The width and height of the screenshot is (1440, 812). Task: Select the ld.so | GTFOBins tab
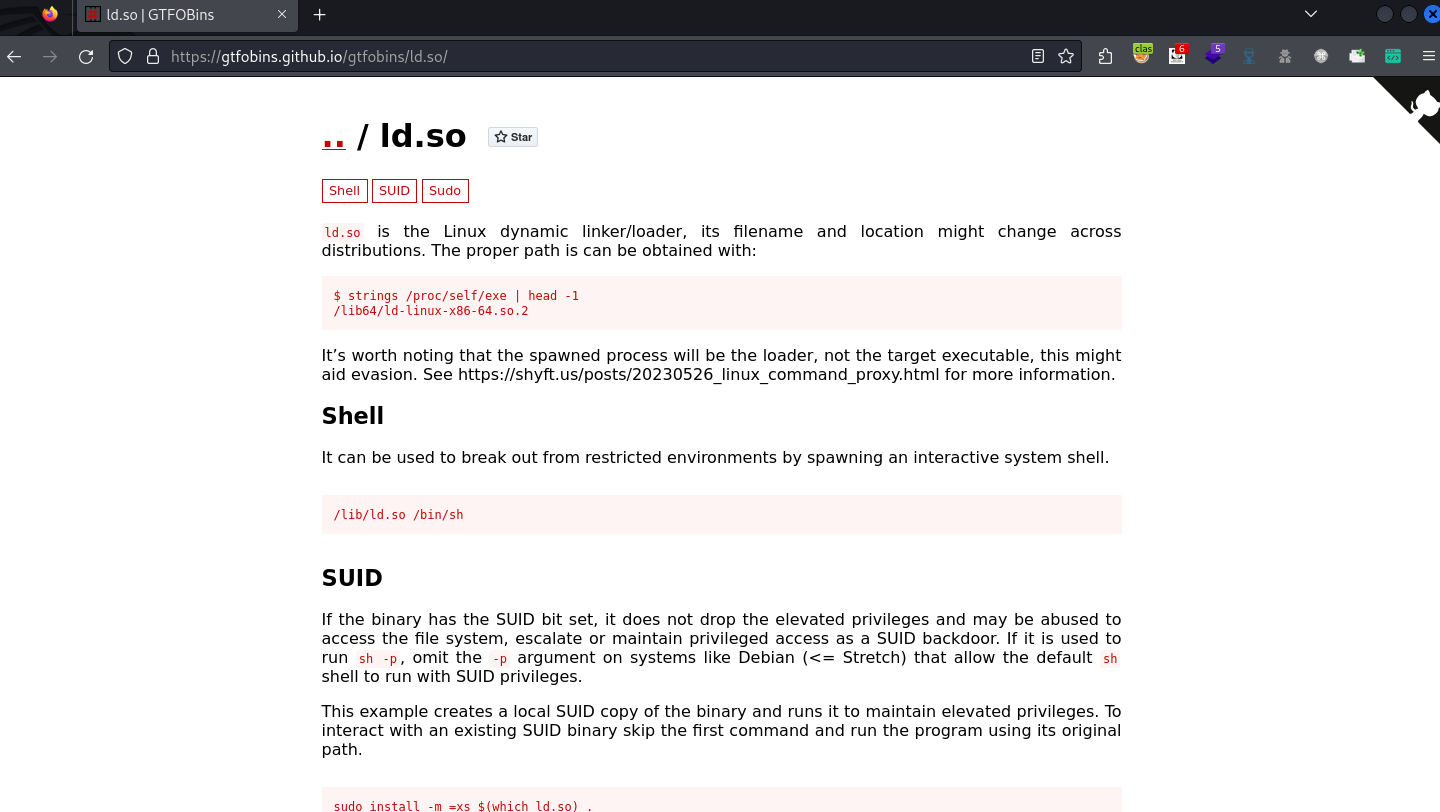187,15
